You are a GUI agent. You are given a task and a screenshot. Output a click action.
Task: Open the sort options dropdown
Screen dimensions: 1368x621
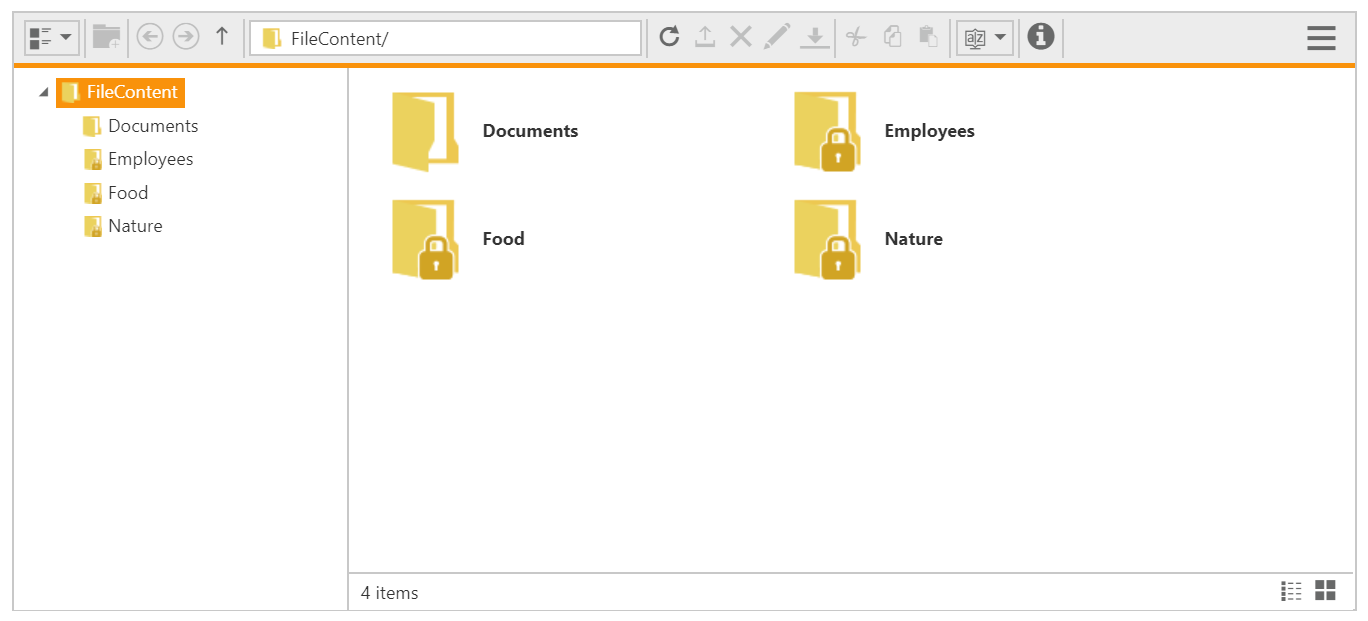[984, 36]
